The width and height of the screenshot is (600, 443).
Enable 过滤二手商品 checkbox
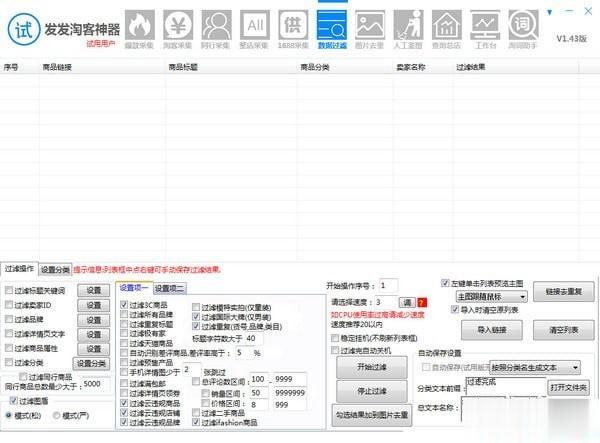coord(196,413)
